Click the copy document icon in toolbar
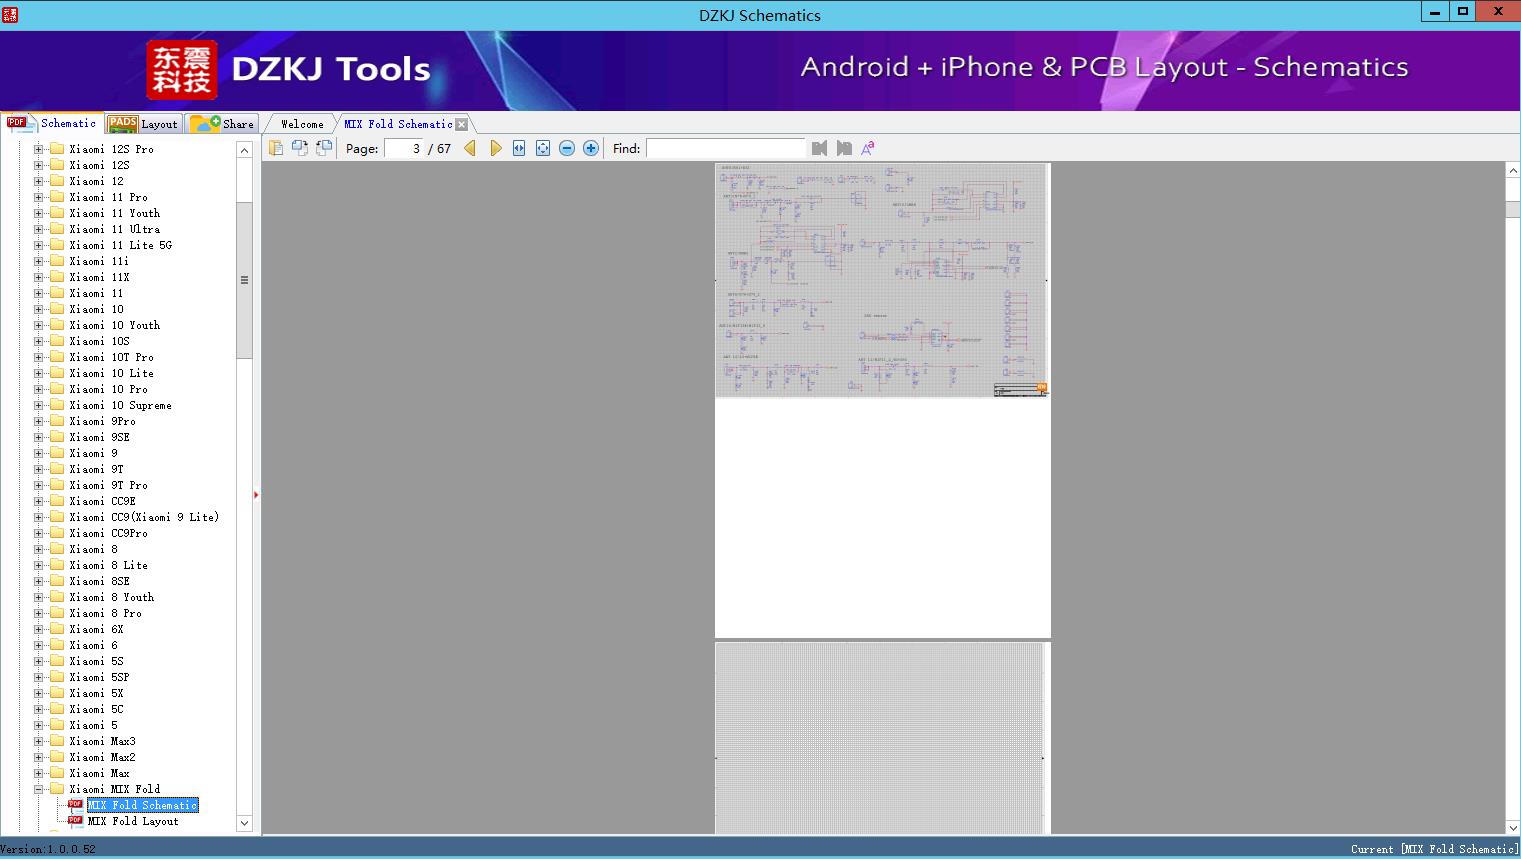The height and width of the screenshot is (859, 1521). coord(276,148)
